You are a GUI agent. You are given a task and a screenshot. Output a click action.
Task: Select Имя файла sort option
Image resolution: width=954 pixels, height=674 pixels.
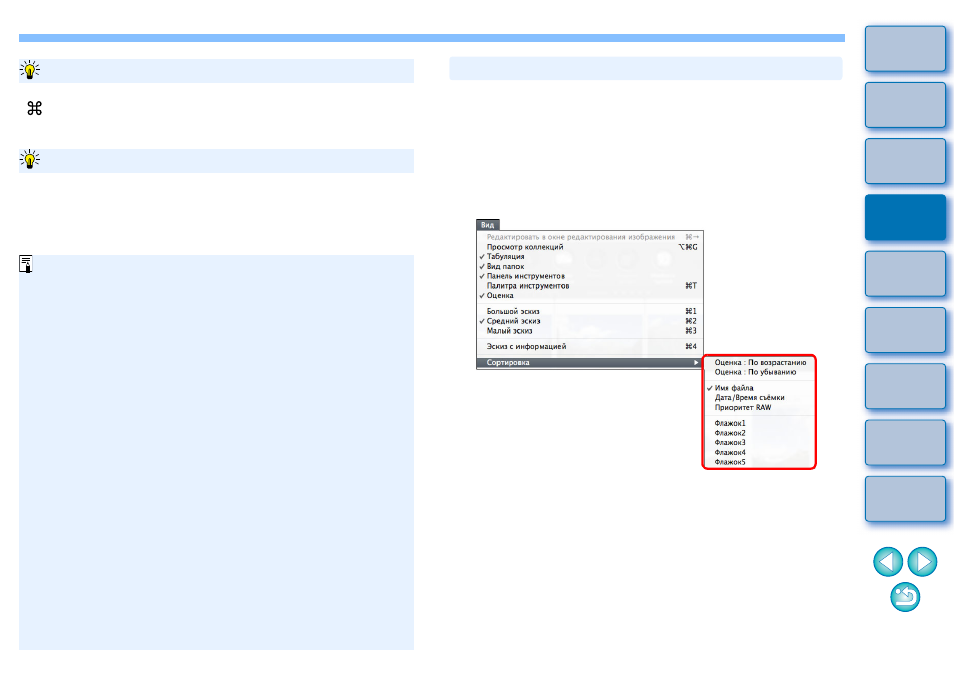[x=759, y=388]
